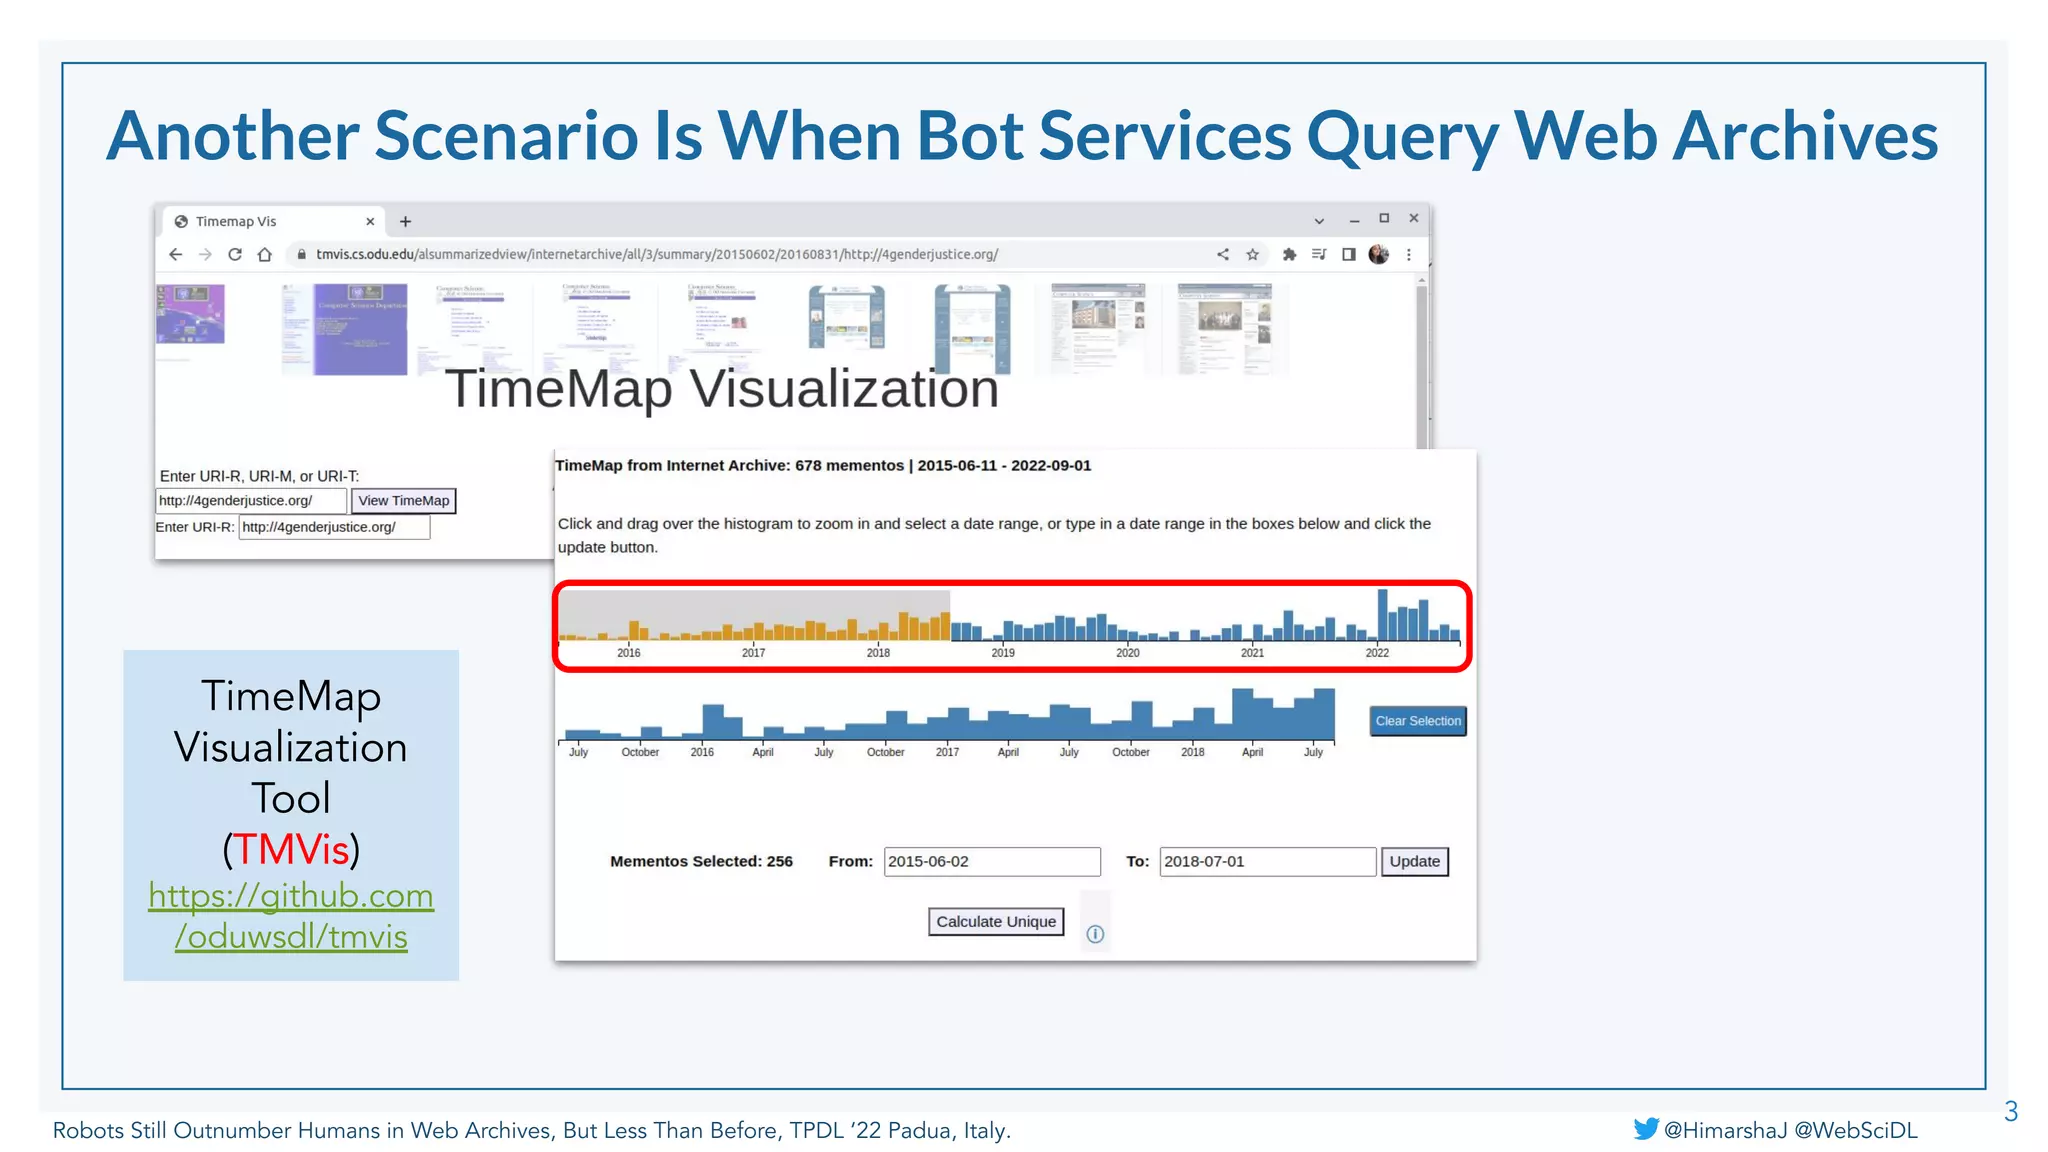
Task: Click the URI-R, URI-M, or URI-T input field
Action: (251, 501)
